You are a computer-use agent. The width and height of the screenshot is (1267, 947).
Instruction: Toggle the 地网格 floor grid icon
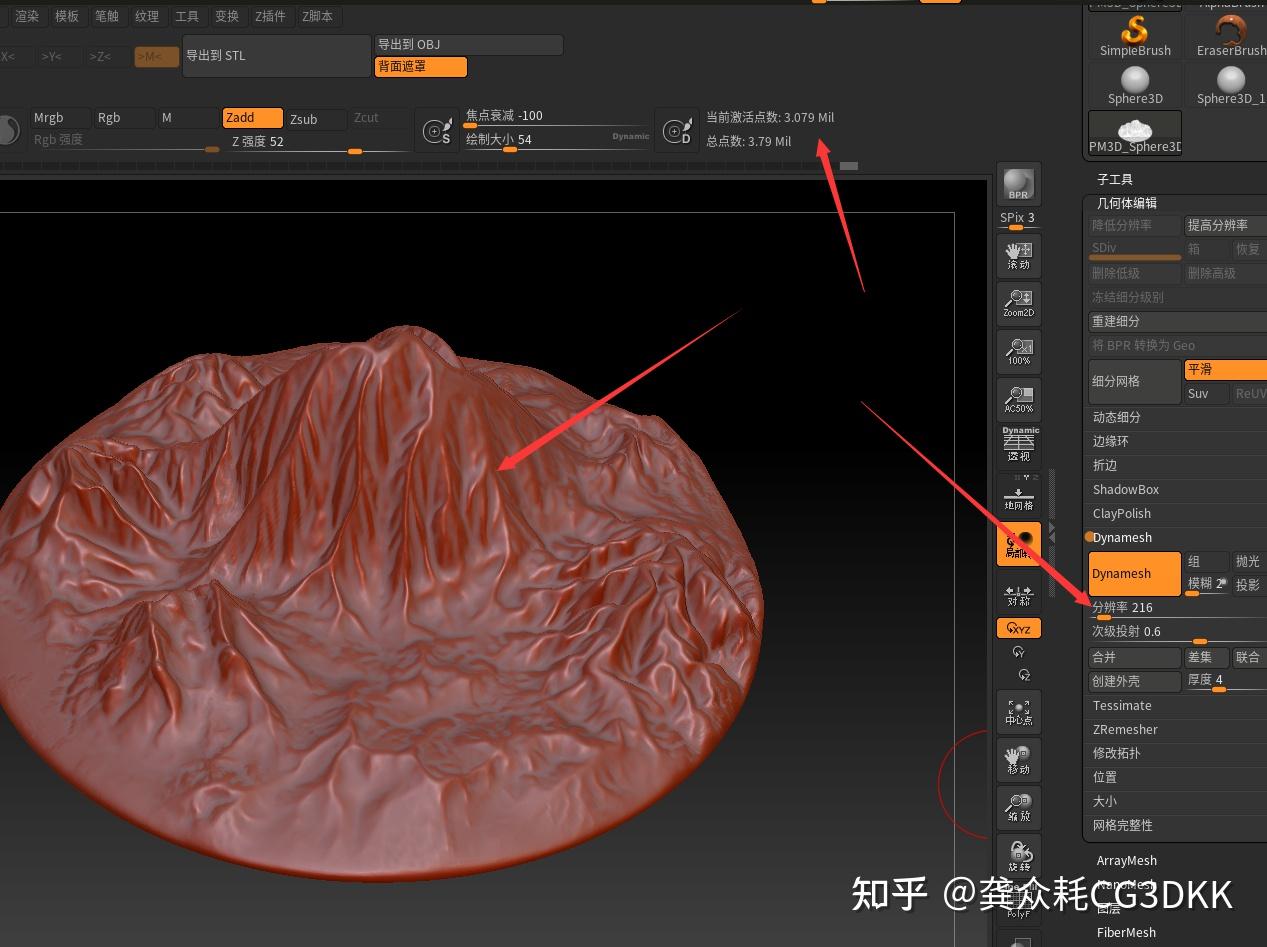coord(1018,494)
